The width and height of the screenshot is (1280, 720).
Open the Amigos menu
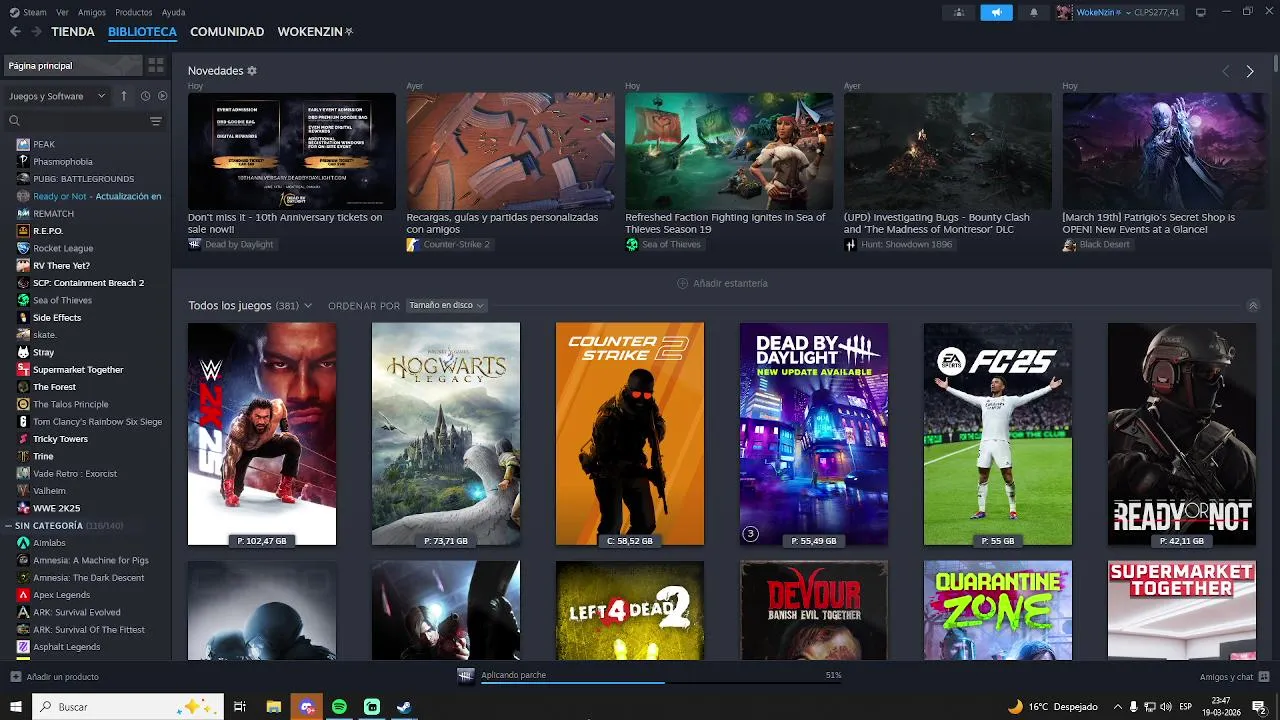click(92, 12)
